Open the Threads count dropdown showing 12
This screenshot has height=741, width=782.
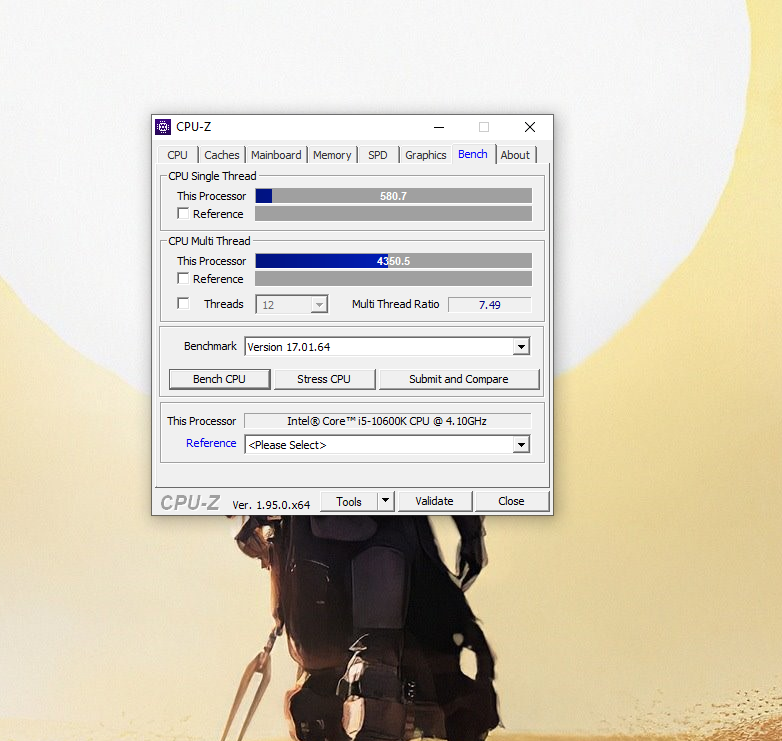(x=292, y=305)
